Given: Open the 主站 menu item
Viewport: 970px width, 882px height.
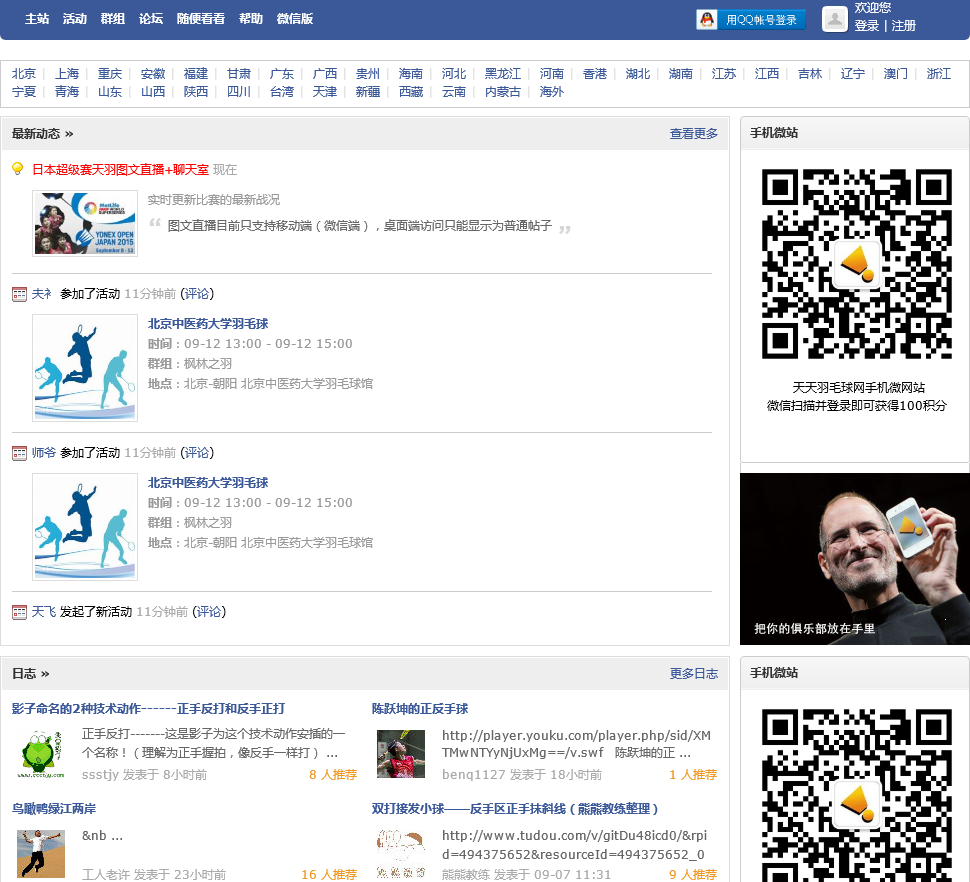Looking at the screenshot, I should pos(37,19).
